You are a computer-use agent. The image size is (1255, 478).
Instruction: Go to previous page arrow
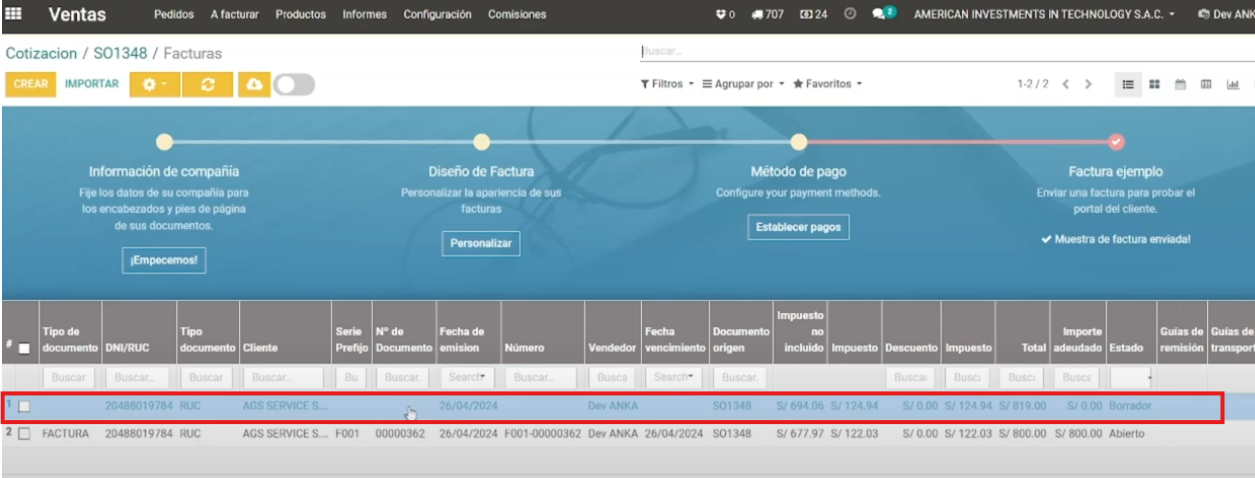point(1066,85)
